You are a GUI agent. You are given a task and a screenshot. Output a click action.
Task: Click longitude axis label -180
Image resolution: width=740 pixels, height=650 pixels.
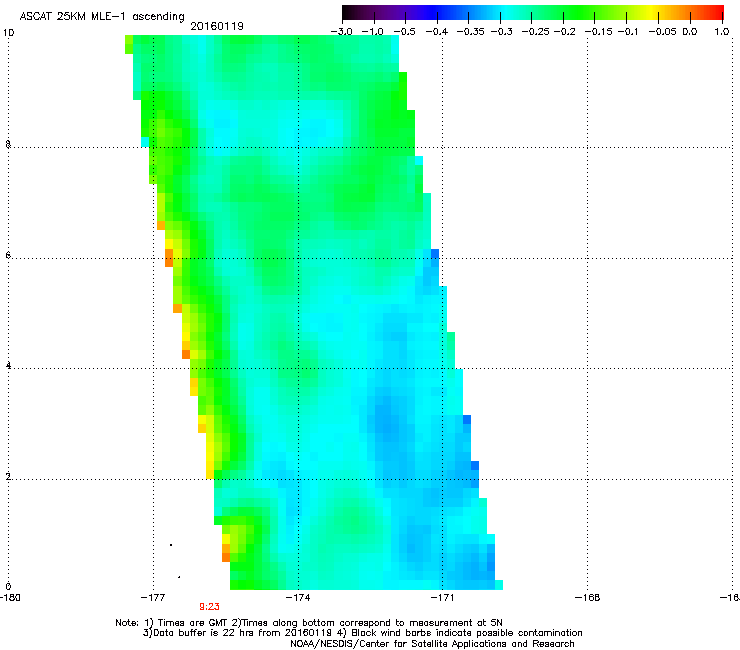tap(9, 598)
